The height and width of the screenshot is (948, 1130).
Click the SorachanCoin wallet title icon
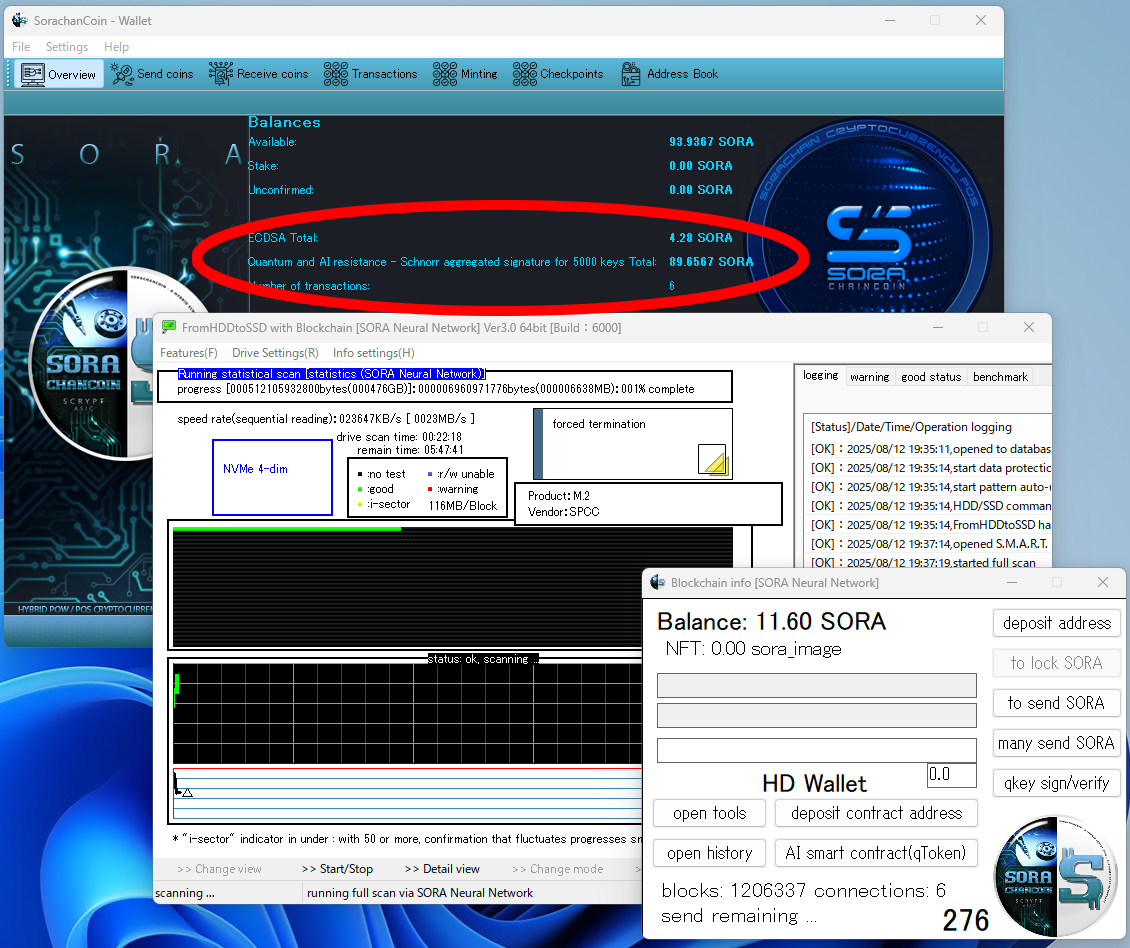[x=19, y=20]
